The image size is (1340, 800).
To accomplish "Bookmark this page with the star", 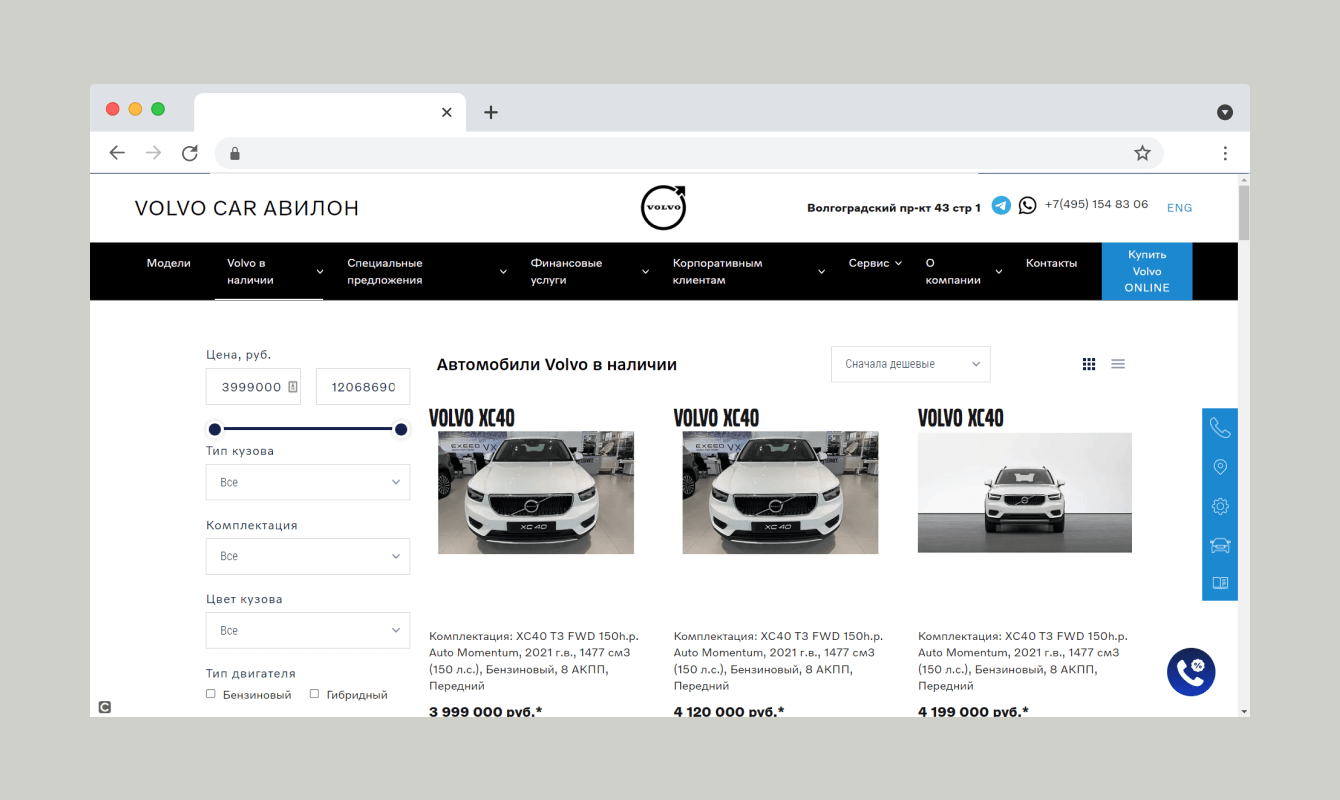I will (x=1142, y=153).
